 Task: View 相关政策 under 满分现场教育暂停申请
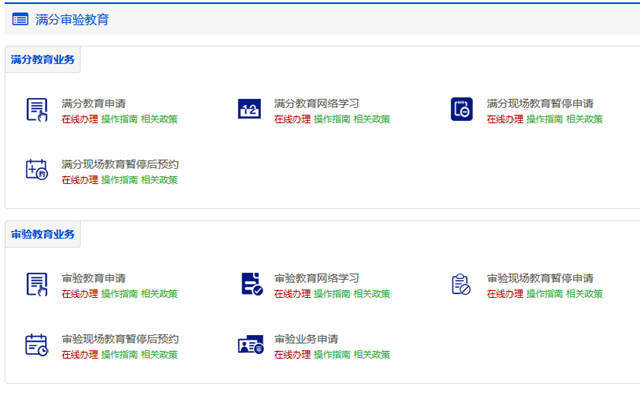(584, 119)
